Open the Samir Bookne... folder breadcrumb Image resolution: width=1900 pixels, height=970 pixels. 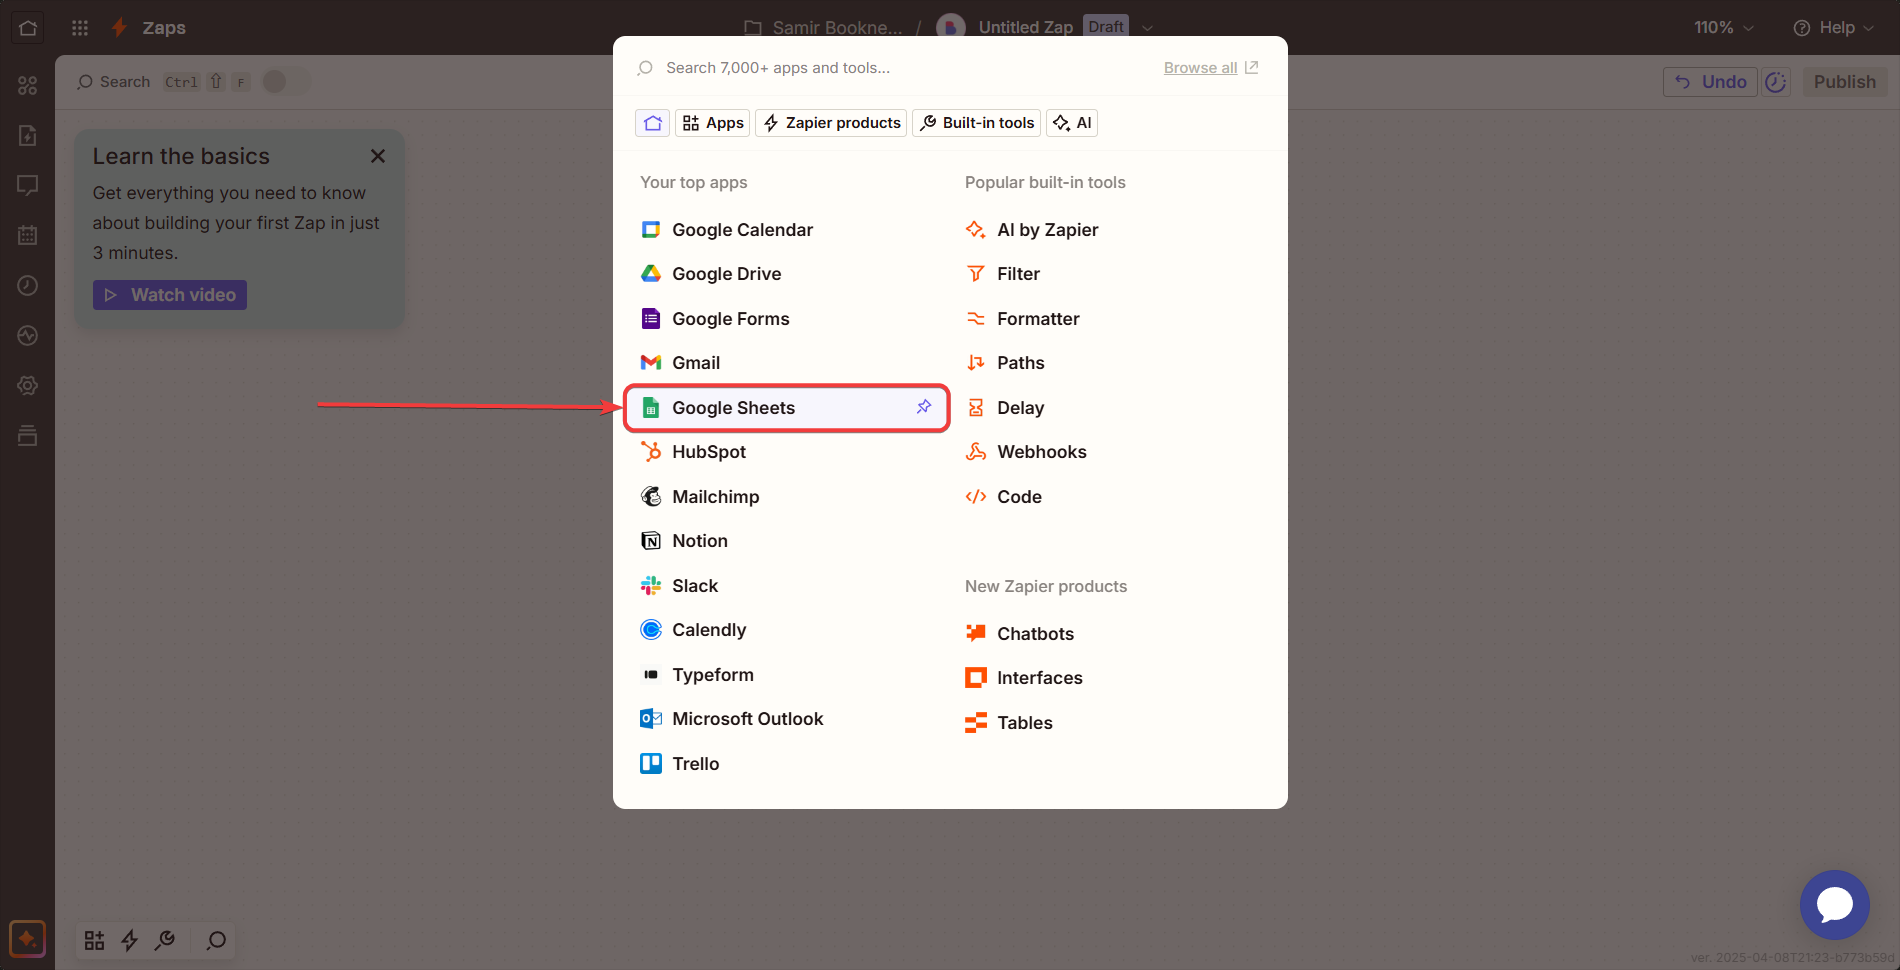tap(823, 28)
